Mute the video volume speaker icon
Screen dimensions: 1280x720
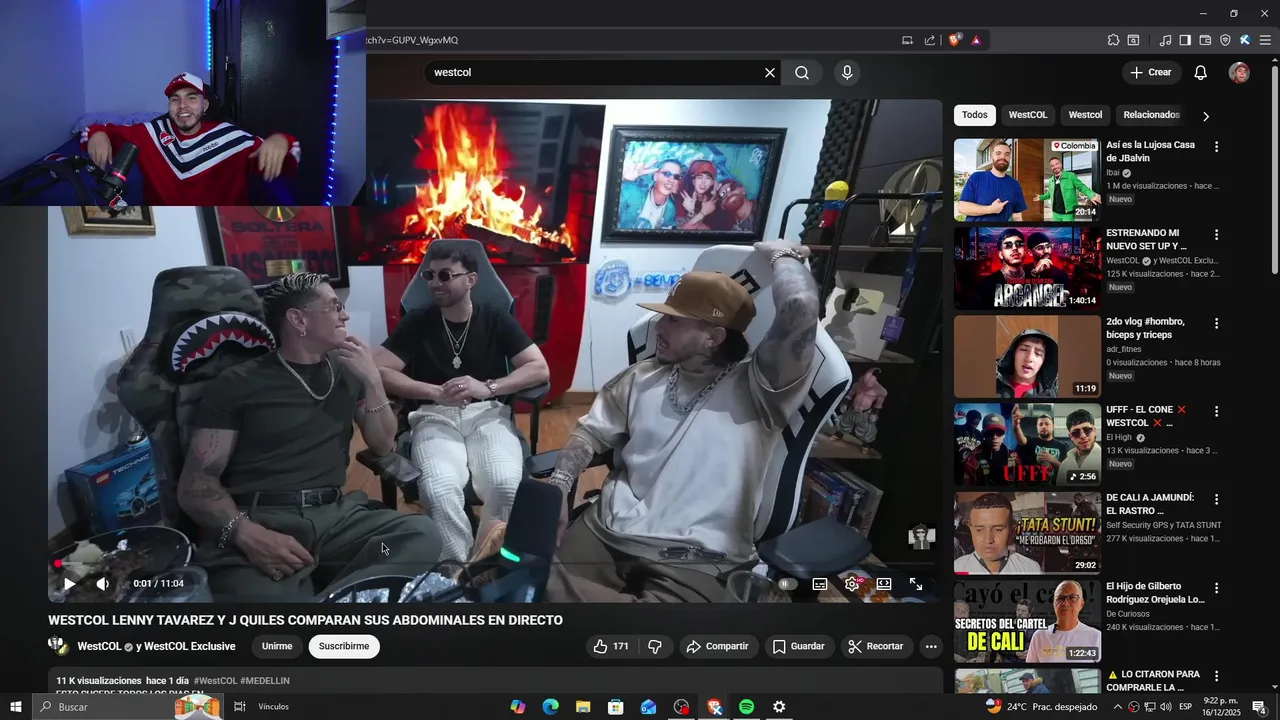pos(102,584)
